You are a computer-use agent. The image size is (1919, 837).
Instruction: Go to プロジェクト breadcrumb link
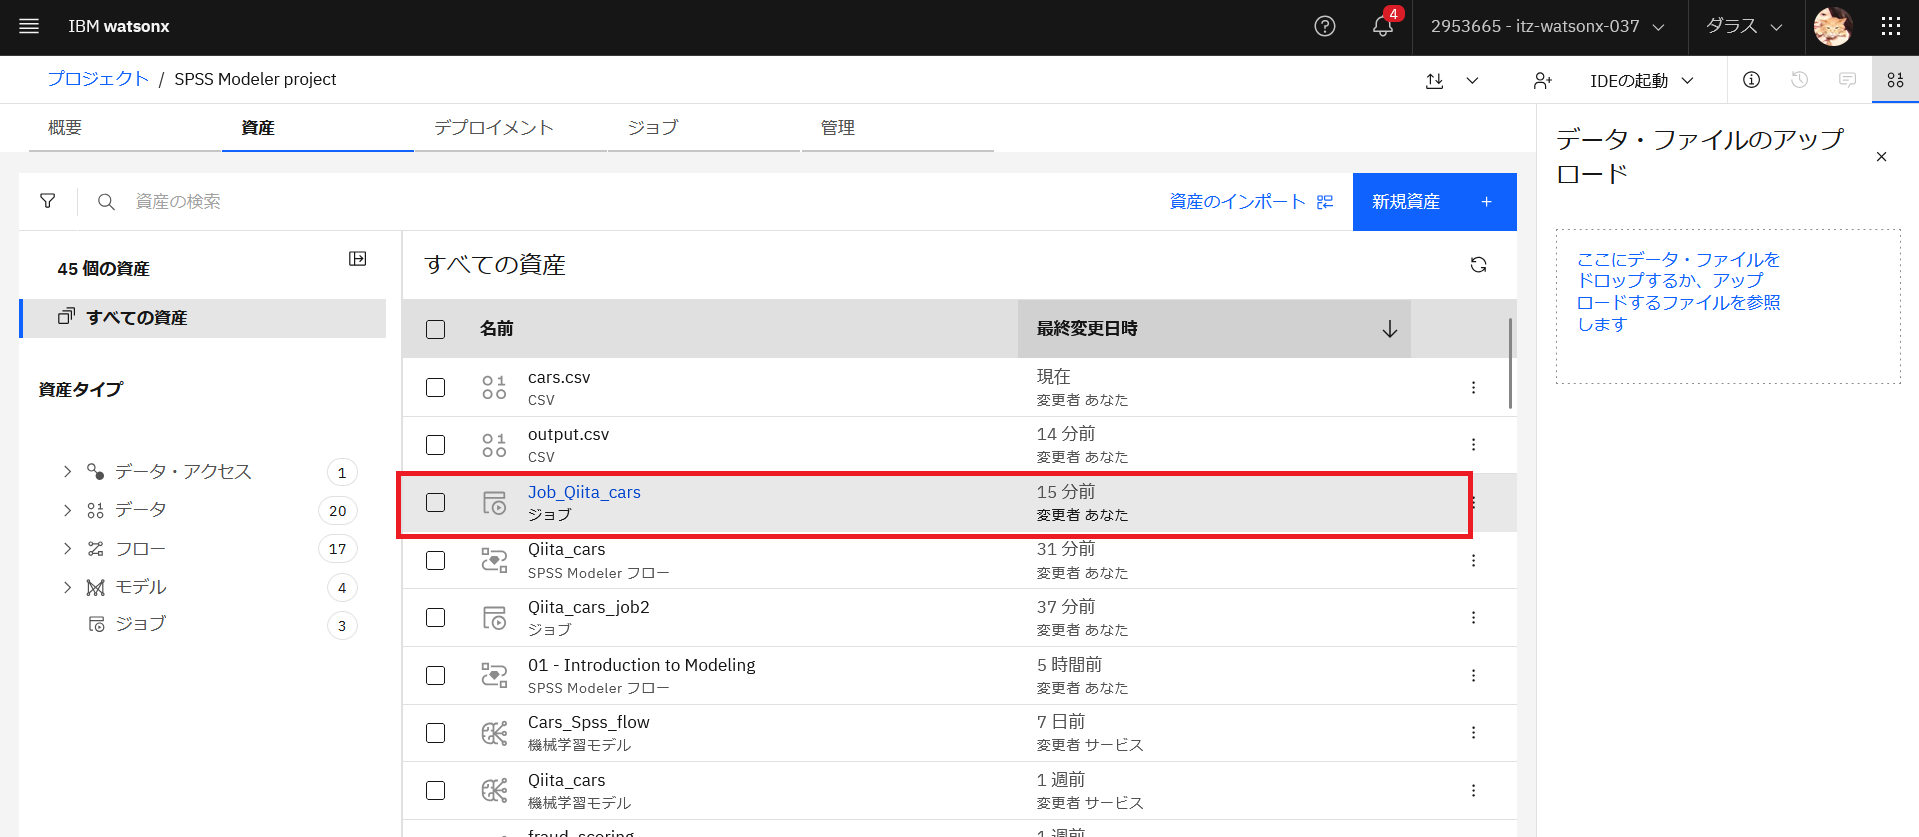coord(98,79)
